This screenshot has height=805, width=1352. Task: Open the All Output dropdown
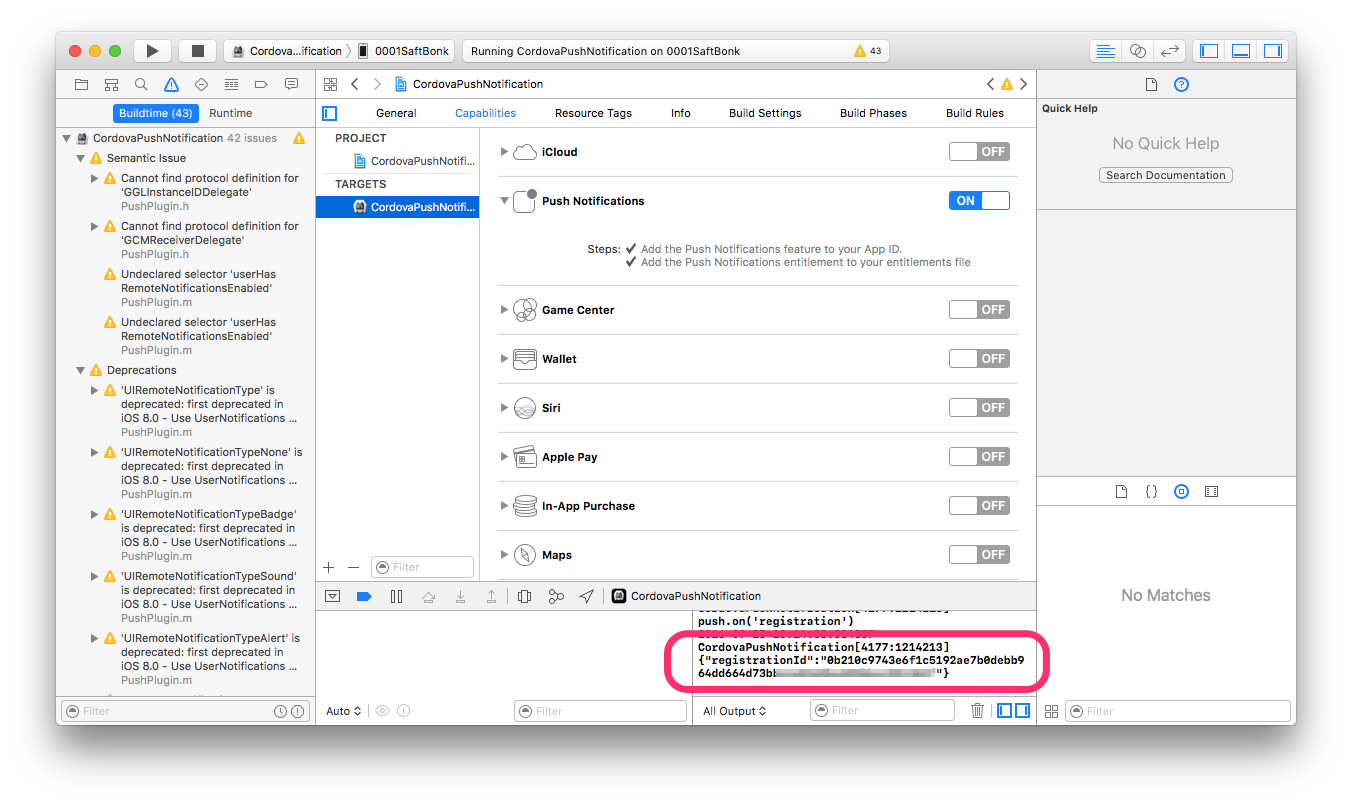[x=735, y=711]
